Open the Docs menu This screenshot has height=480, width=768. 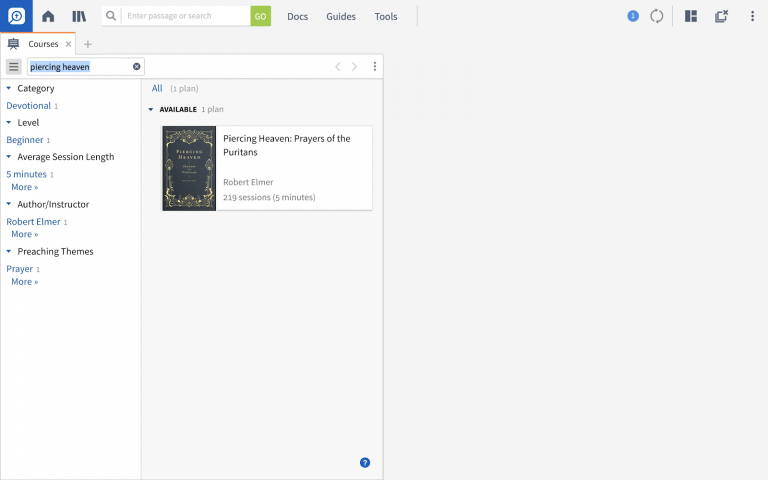coord(297,16)
